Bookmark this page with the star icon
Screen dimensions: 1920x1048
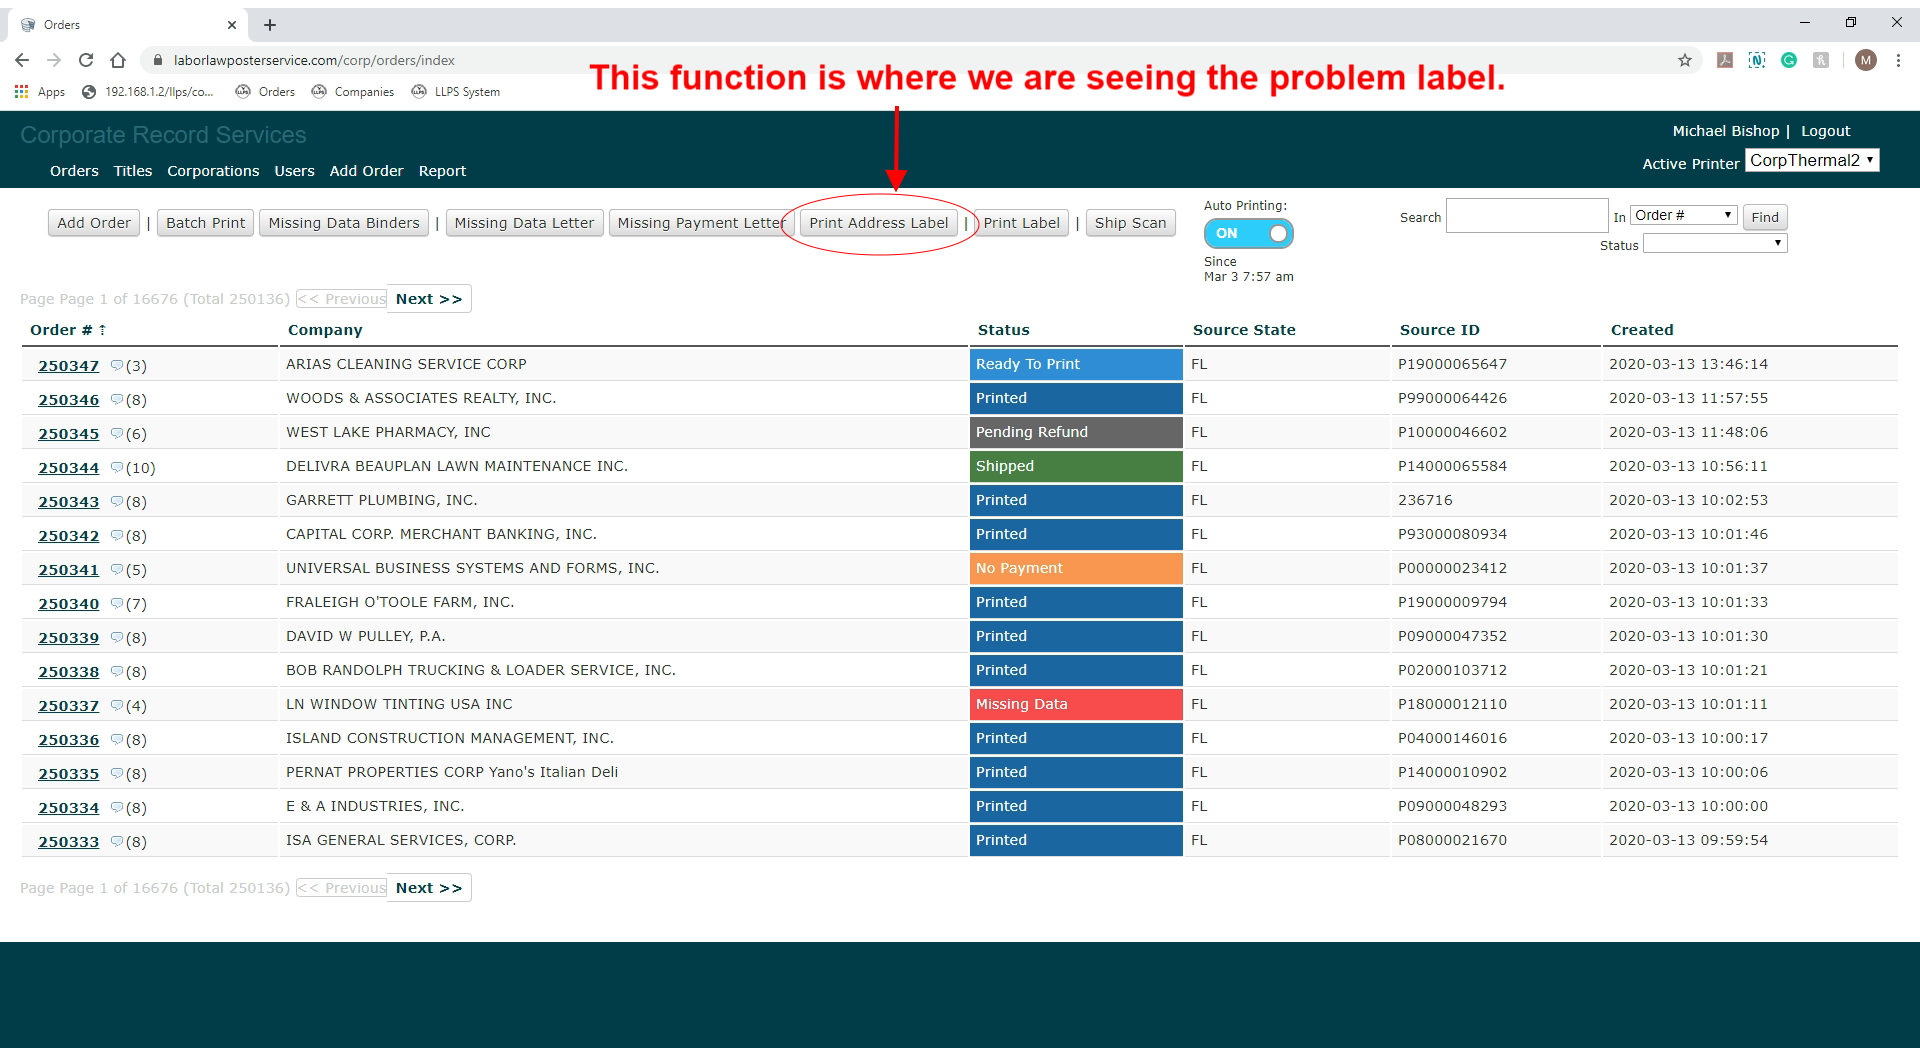click(1685, 60)
